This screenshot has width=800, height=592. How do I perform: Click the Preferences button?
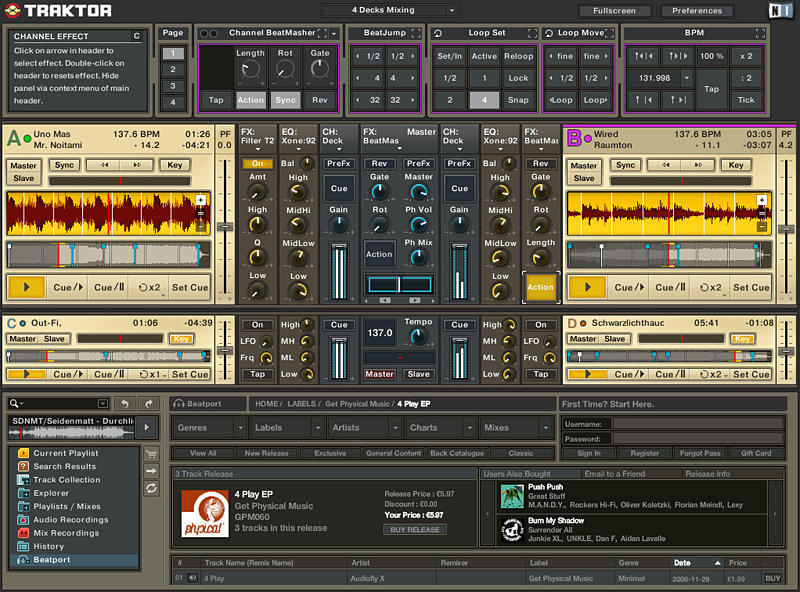pyautogui.click(x=697, y=11)
